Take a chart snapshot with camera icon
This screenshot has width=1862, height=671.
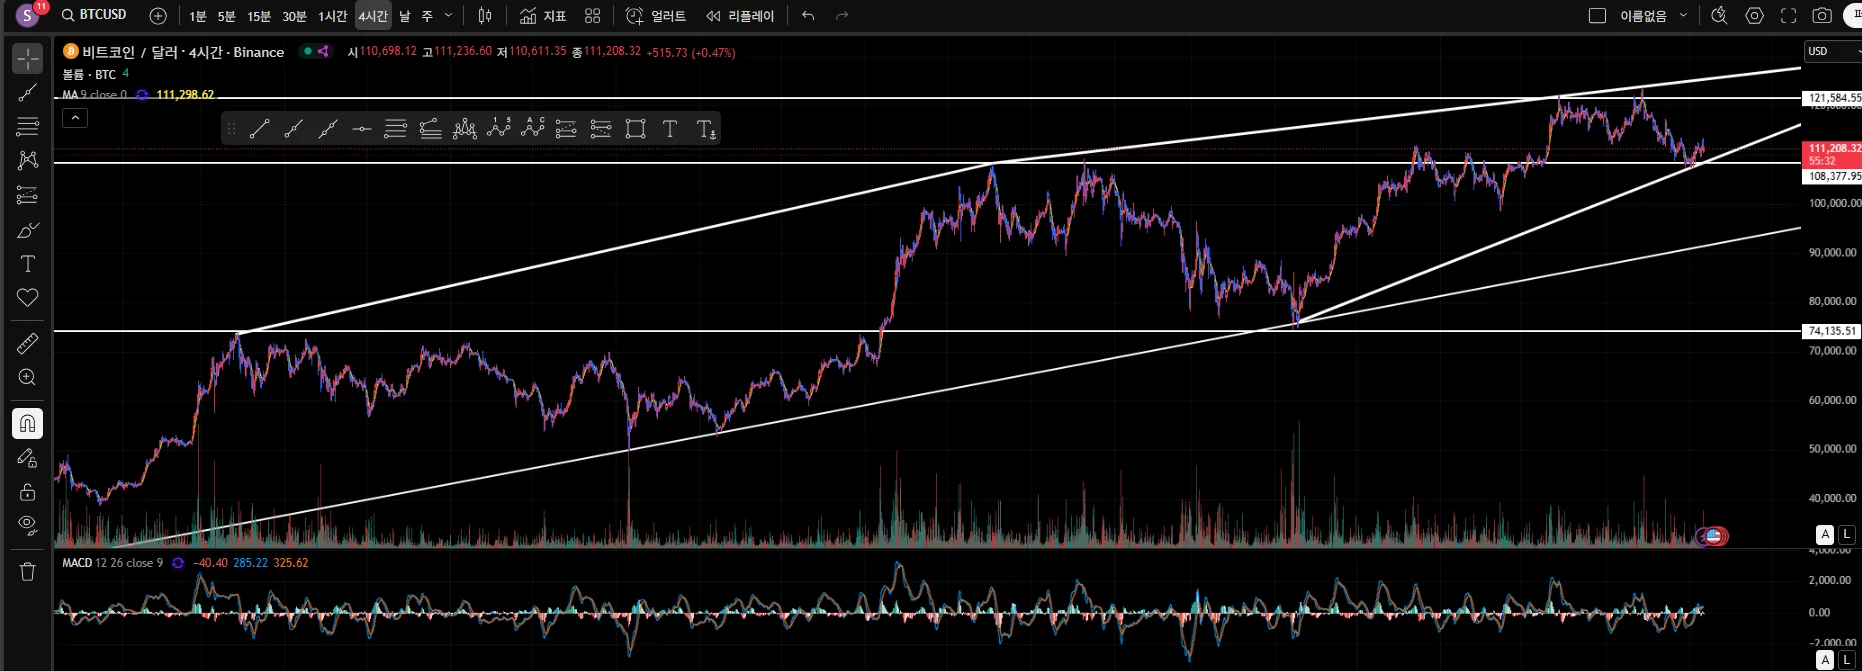pyautogui.click(x=1822, y=16)
